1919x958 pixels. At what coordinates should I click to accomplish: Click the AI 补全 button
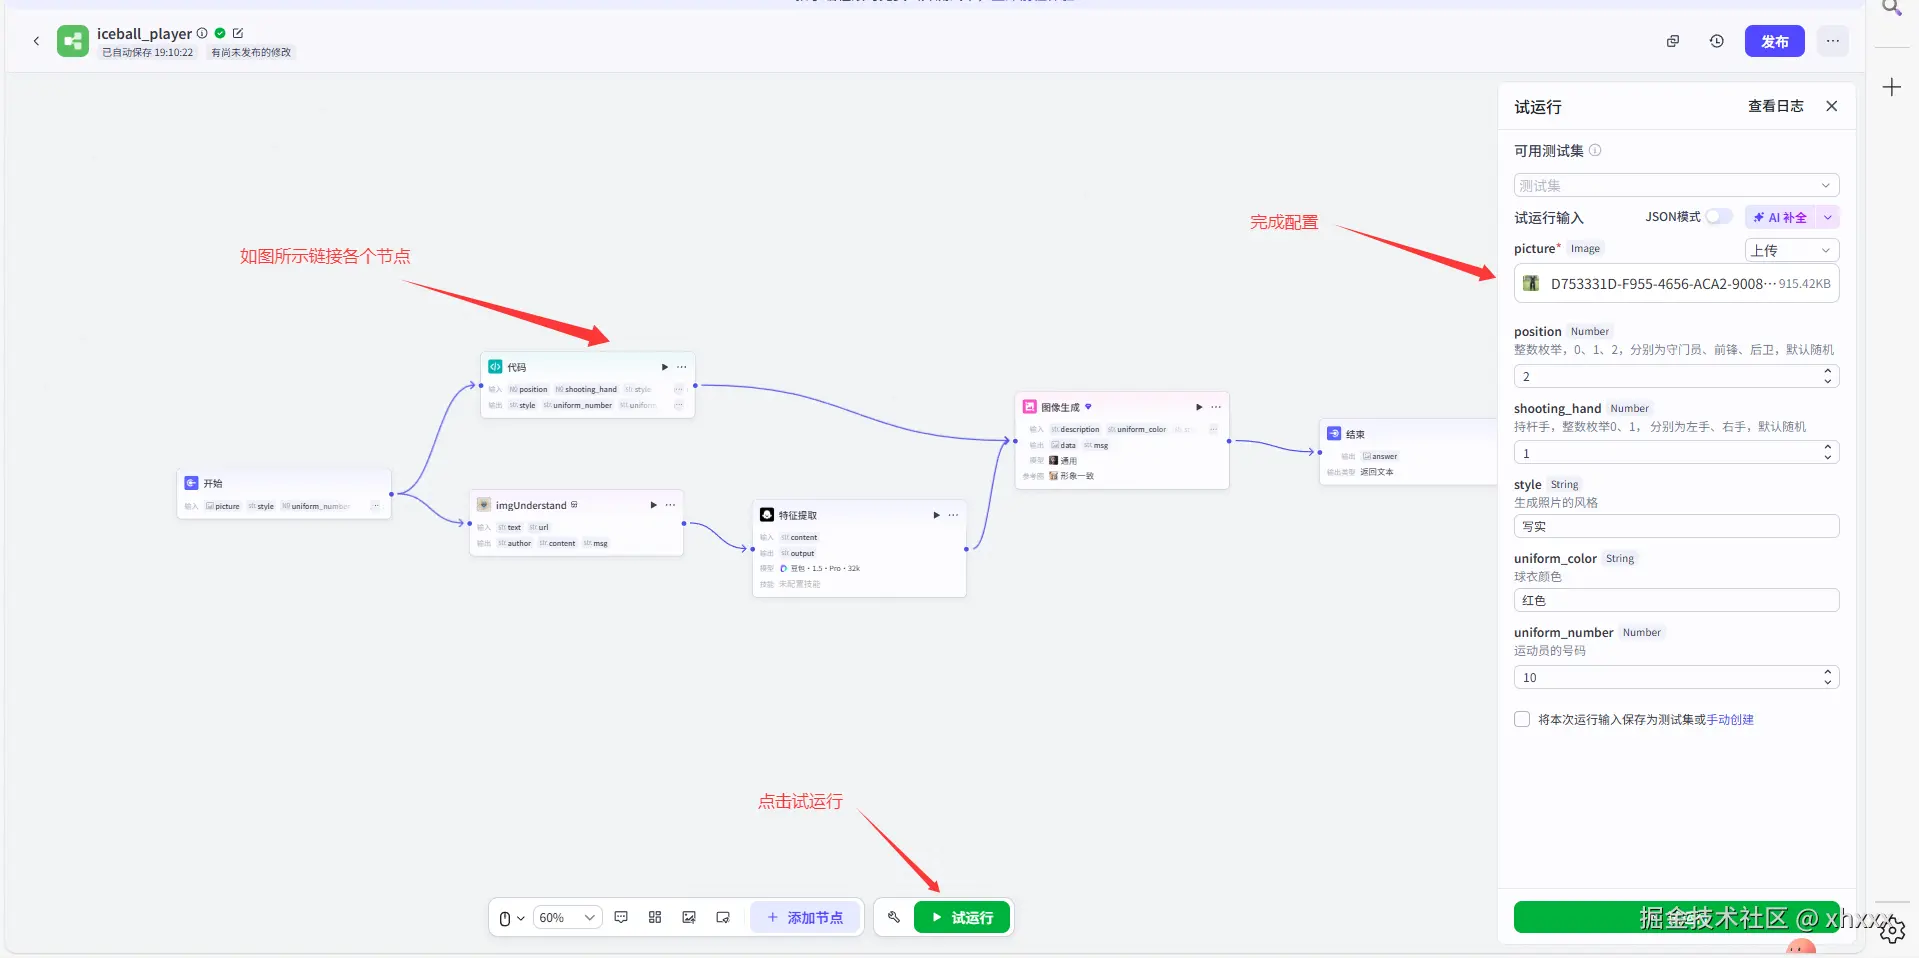pyautogui.click(x=1780, y=217)
